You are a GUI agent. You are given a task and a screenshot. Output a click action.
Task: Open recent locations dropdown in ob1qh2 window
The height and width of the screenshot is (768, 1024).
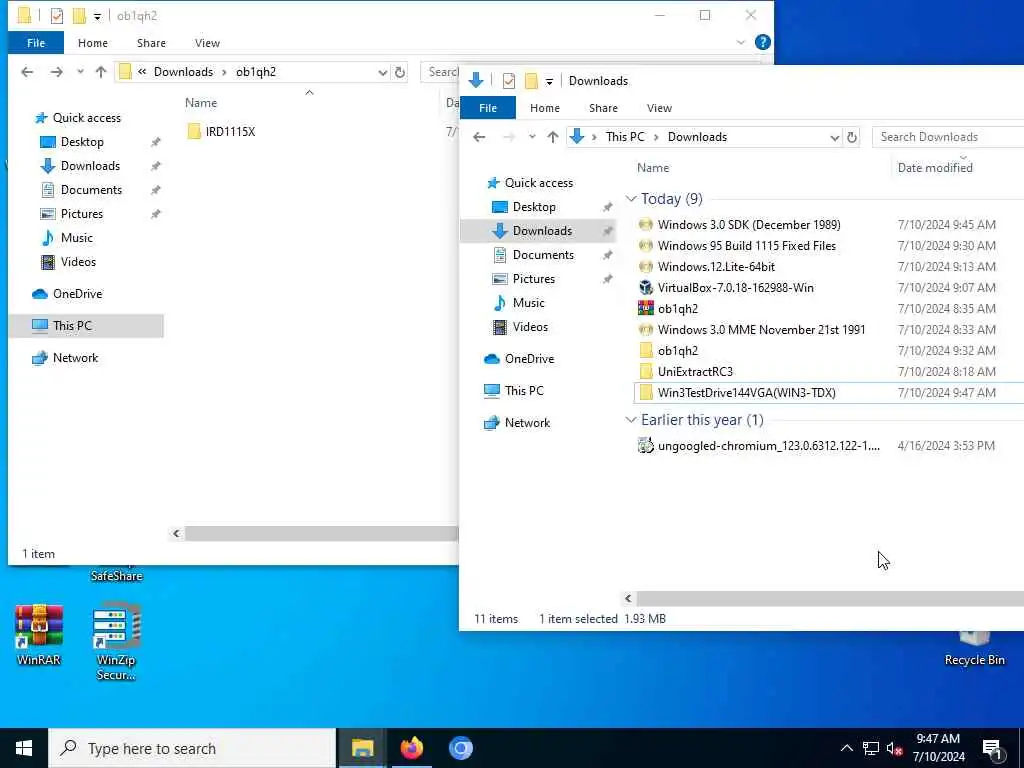click(x=80, y=72)
